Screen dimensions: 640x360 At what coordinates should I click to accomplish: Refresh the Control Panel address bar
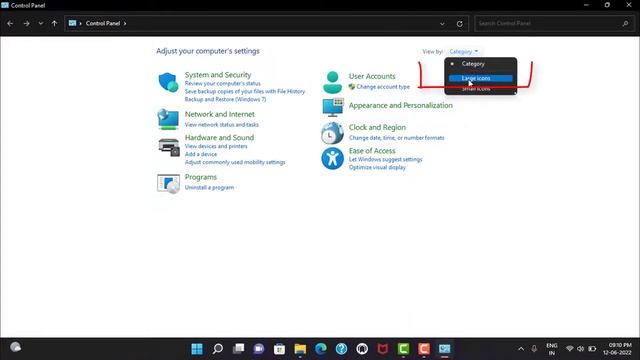[x=460, y=24]
